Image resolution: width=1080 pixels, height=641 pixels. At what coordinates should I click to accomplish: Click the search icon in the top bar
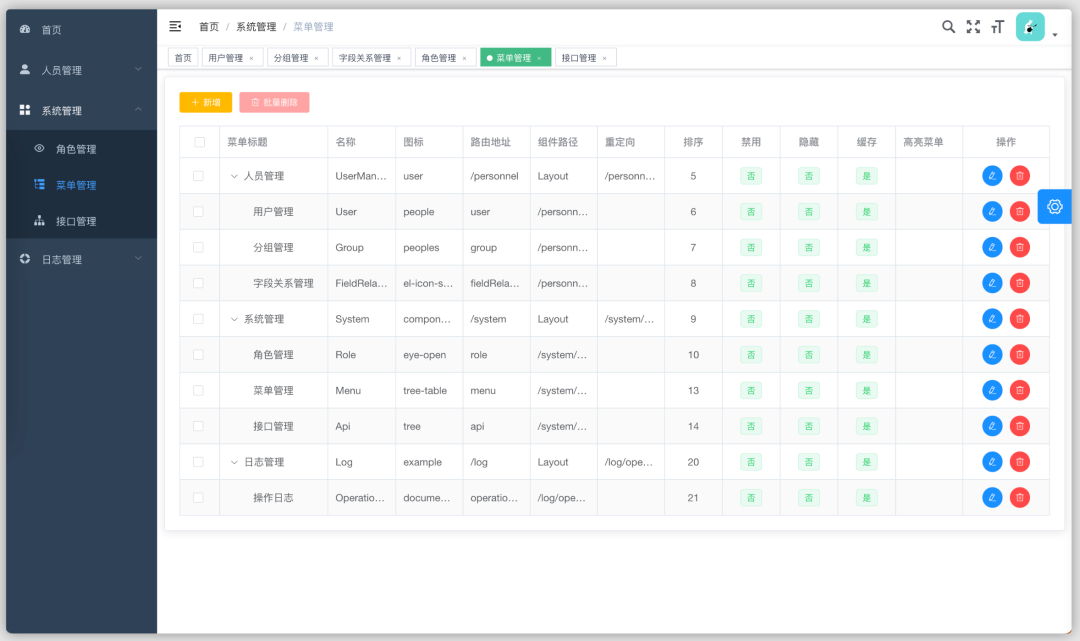click(x=948, y=27)
